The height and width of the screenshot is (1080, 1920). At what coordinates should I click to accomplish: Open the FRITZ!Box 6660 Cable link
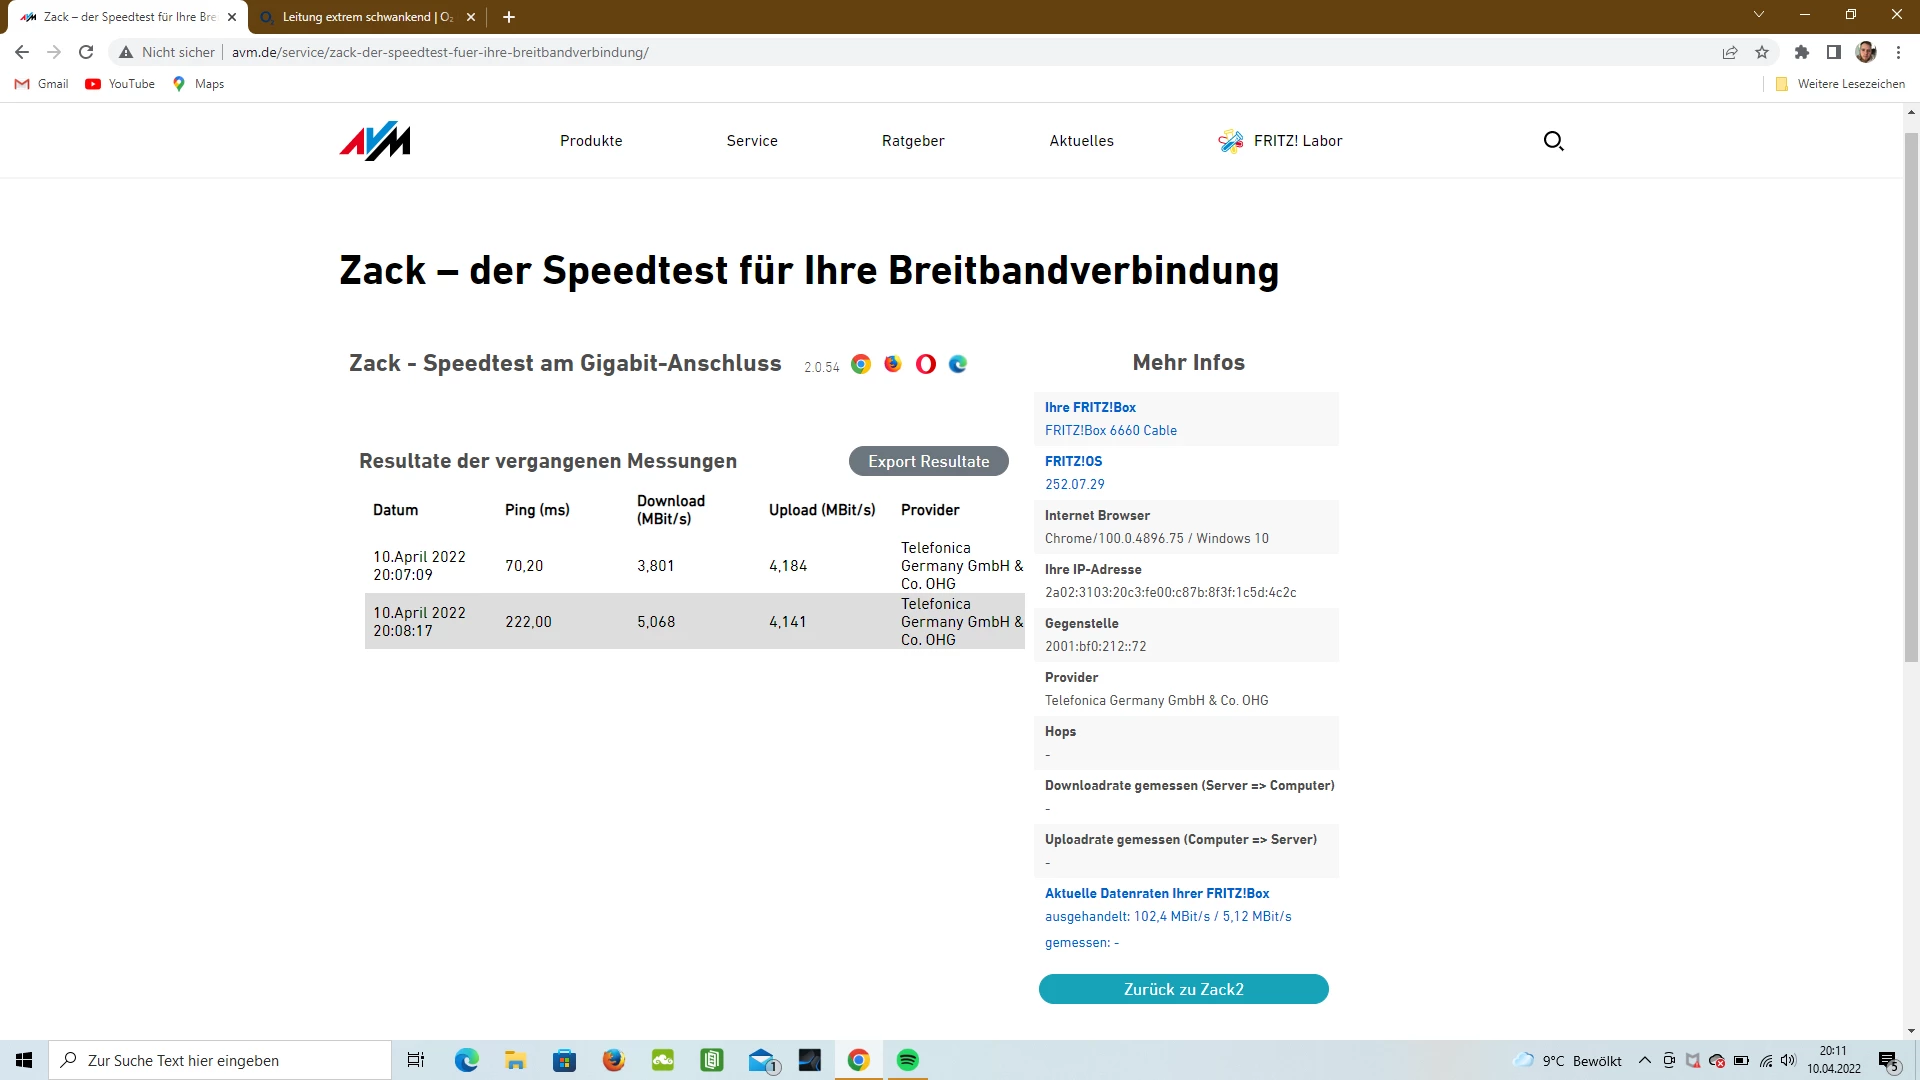(1110, 430)
